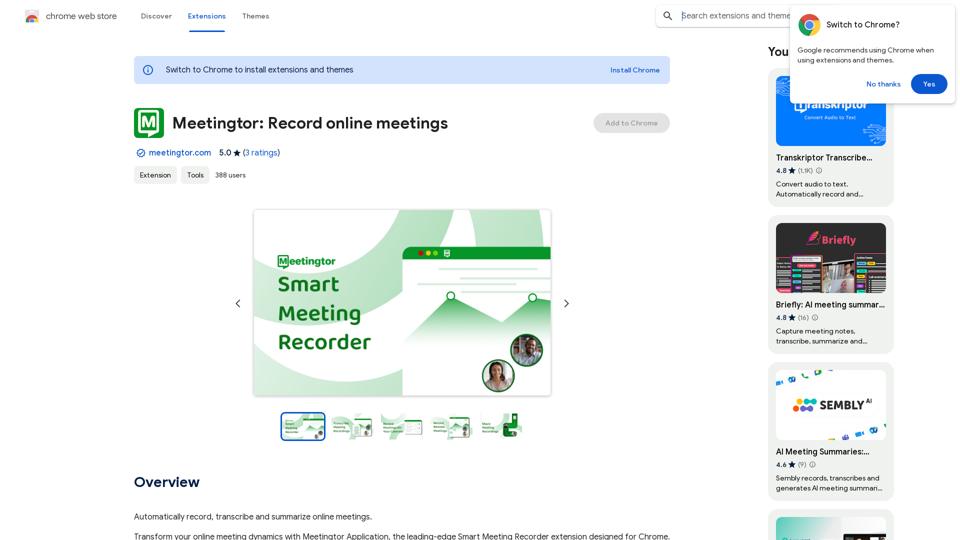
Task: Click the 388 users text
Action: click(230, 175)
